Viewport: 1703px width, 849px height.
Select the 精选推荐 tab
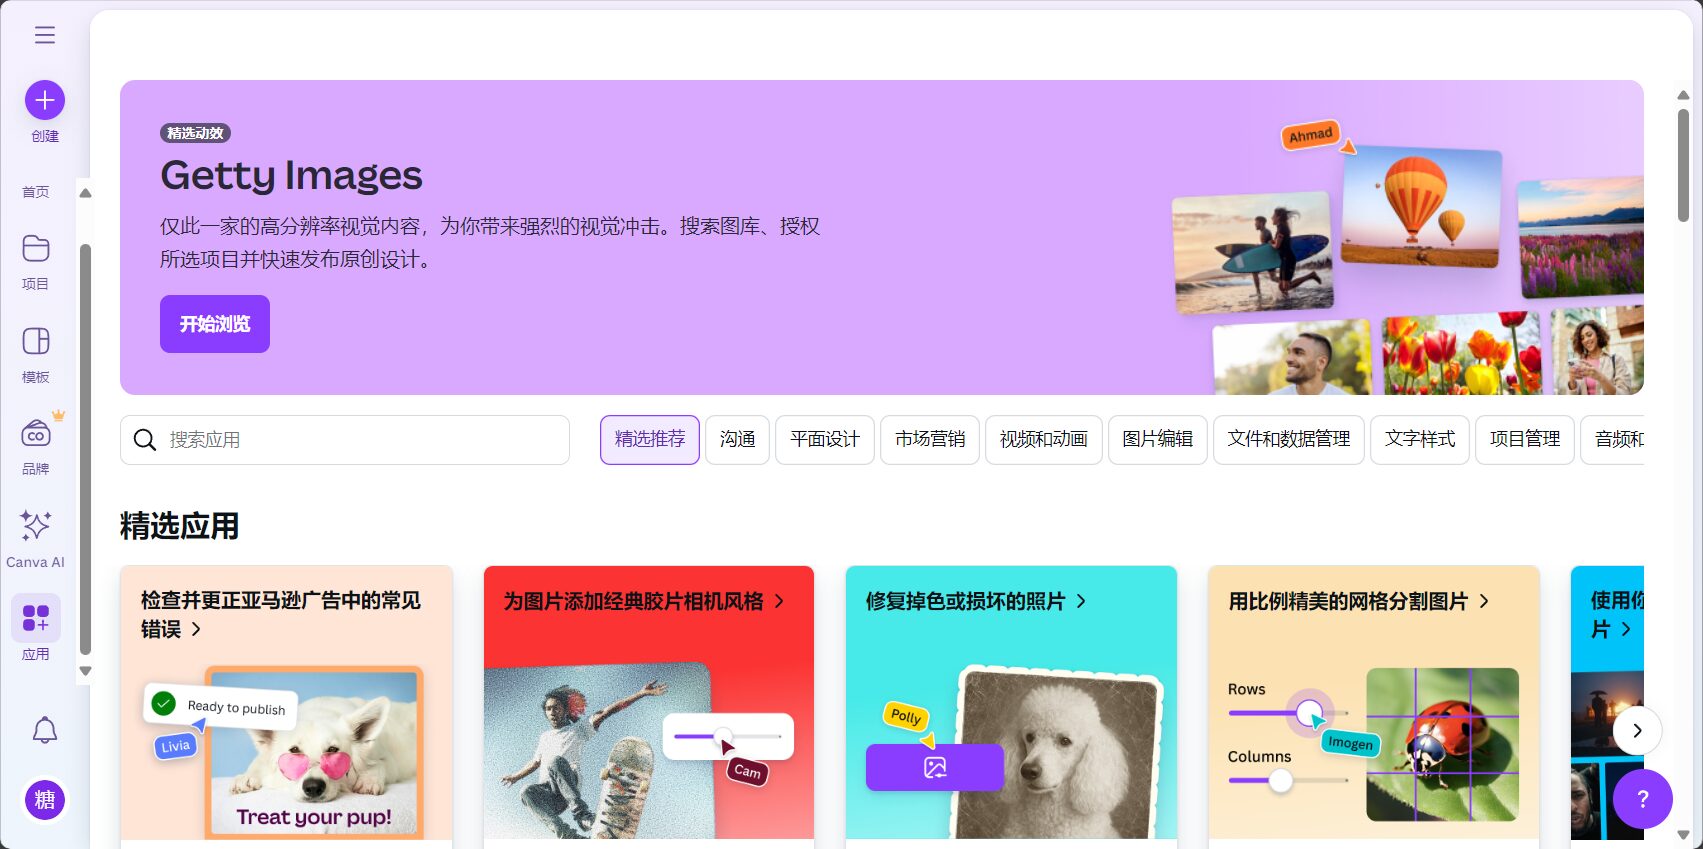650,440
